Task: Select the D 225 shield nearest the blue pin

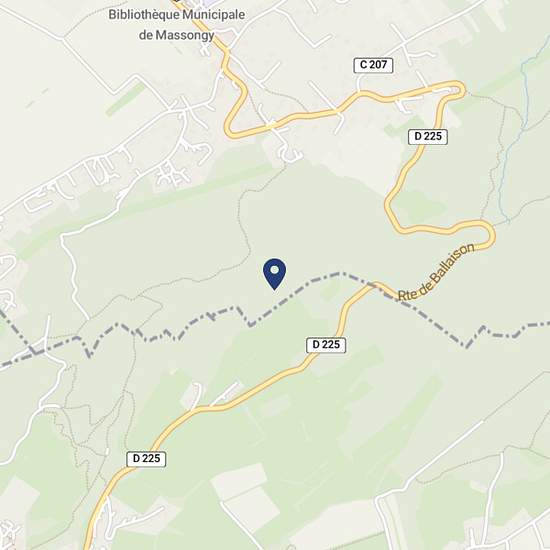Action: click(x=326, y=345)
